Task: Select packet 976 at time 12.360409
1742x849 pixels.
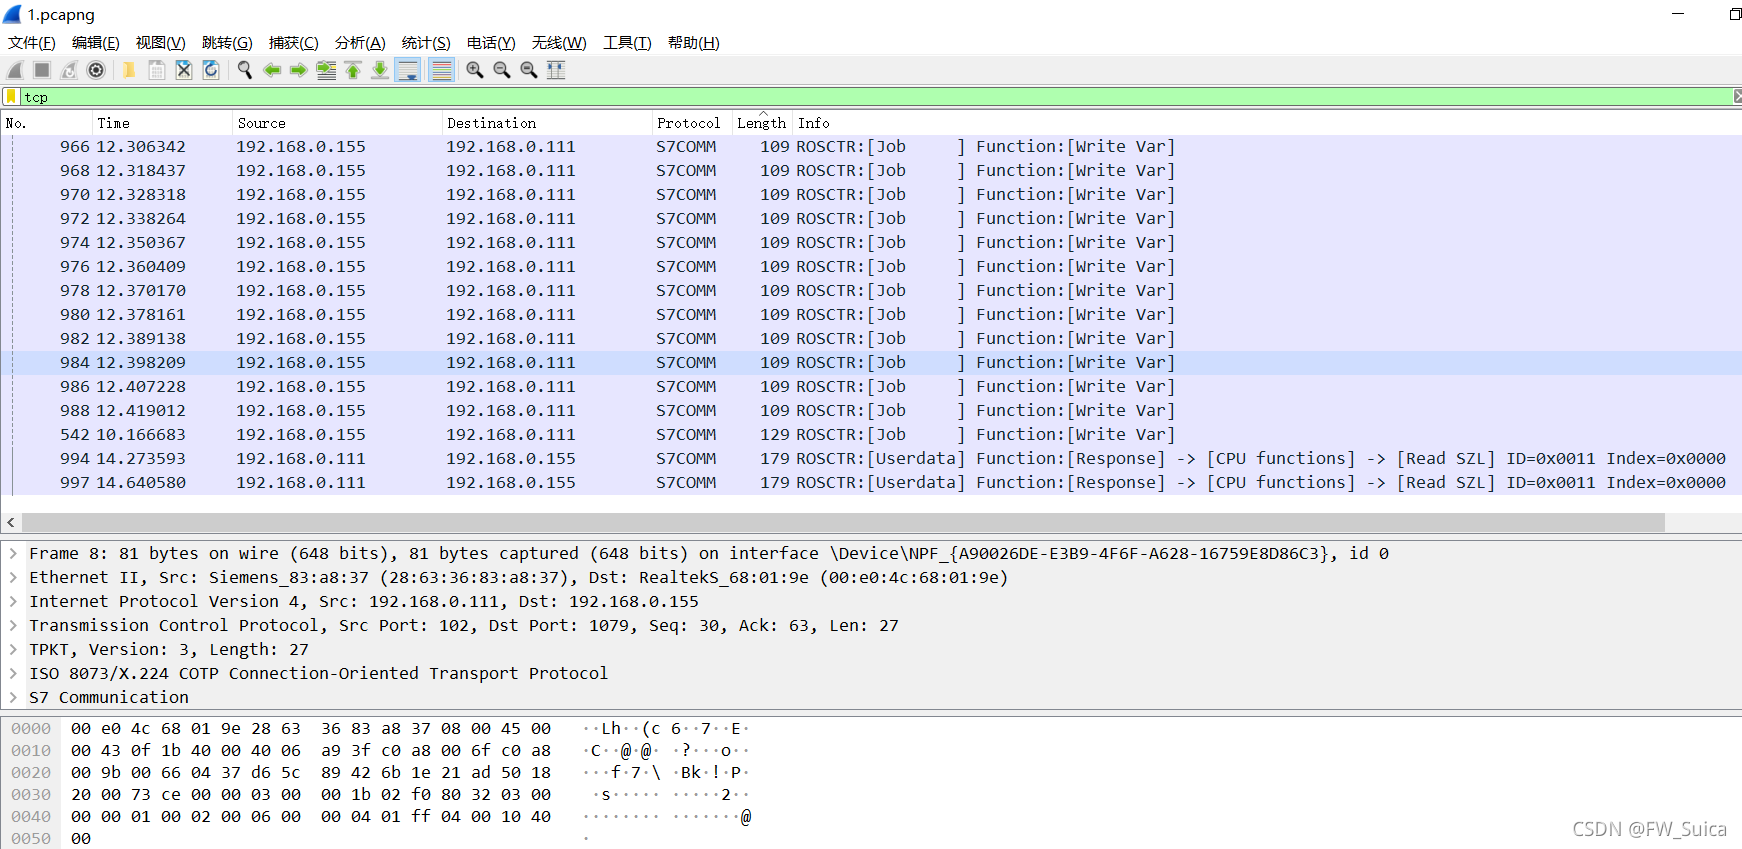Action: [x=871, y=267]
